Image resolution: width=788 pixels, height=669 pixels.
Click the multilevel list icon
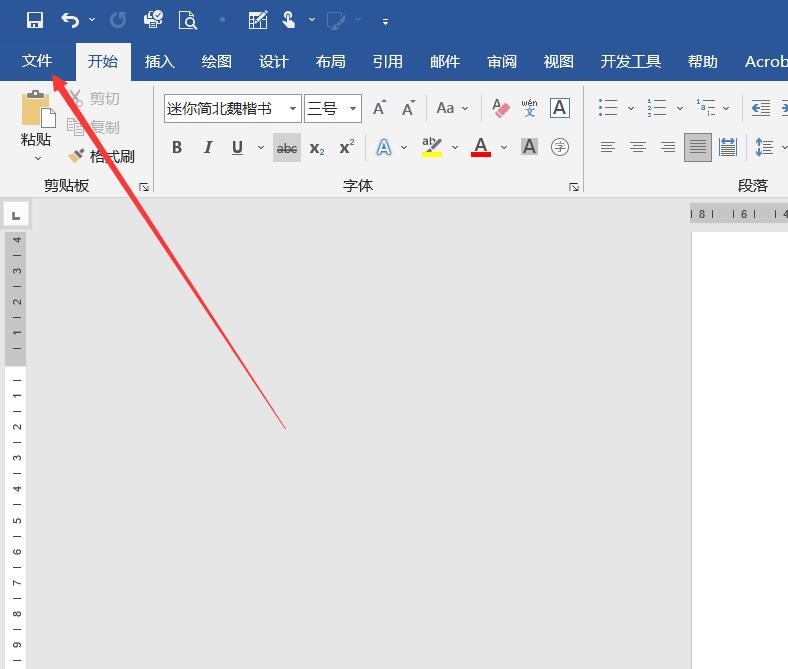pos(706,108)
